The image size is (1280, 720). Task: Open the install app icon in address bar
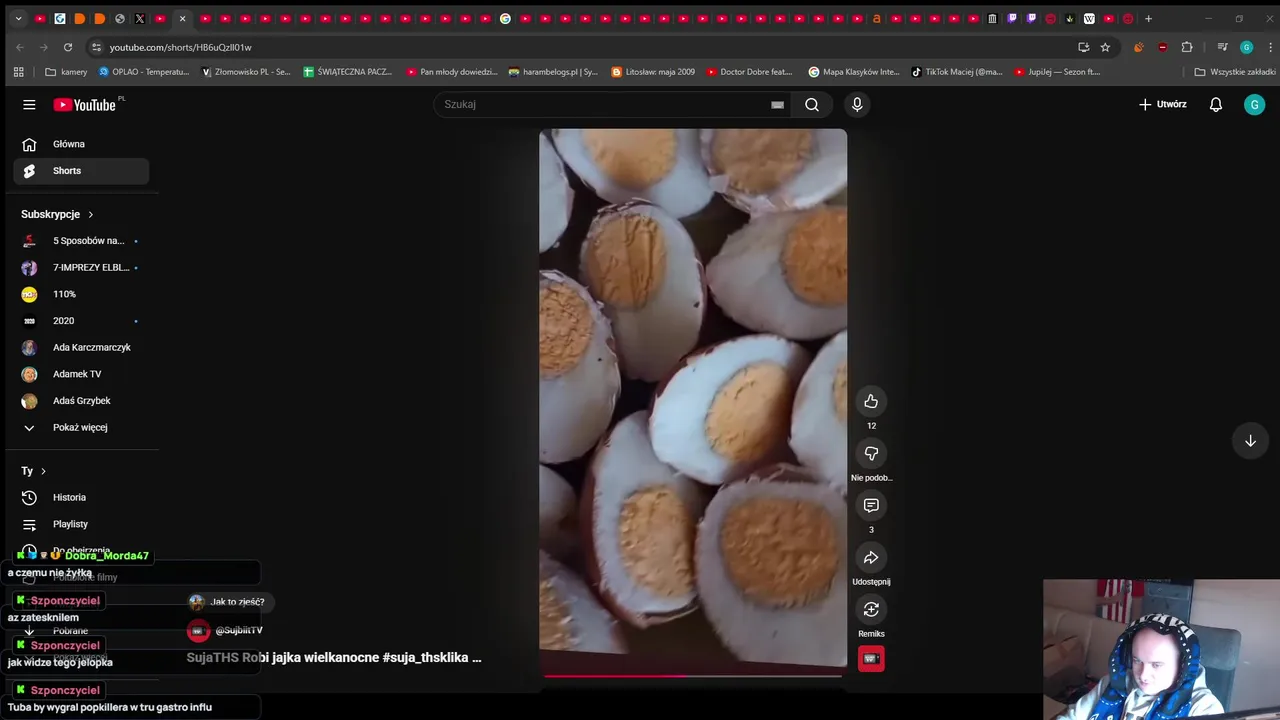(1083, 47)
